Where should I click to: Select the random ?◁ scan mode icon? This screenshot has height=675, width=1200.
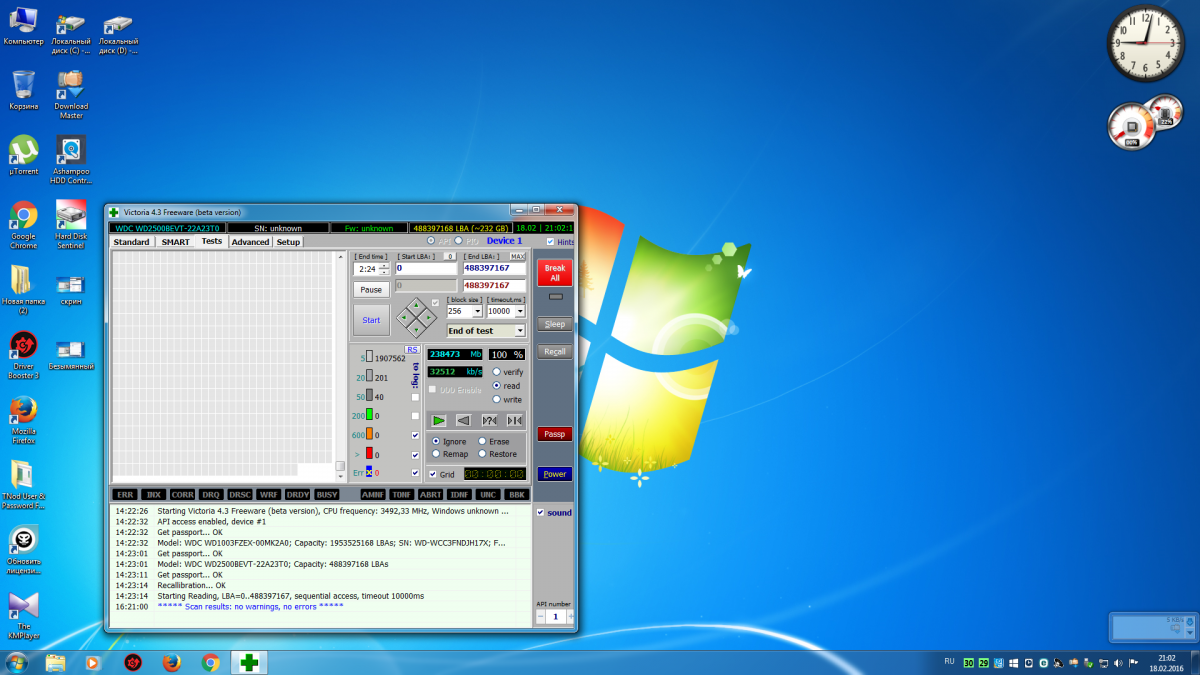coord(489,421)
